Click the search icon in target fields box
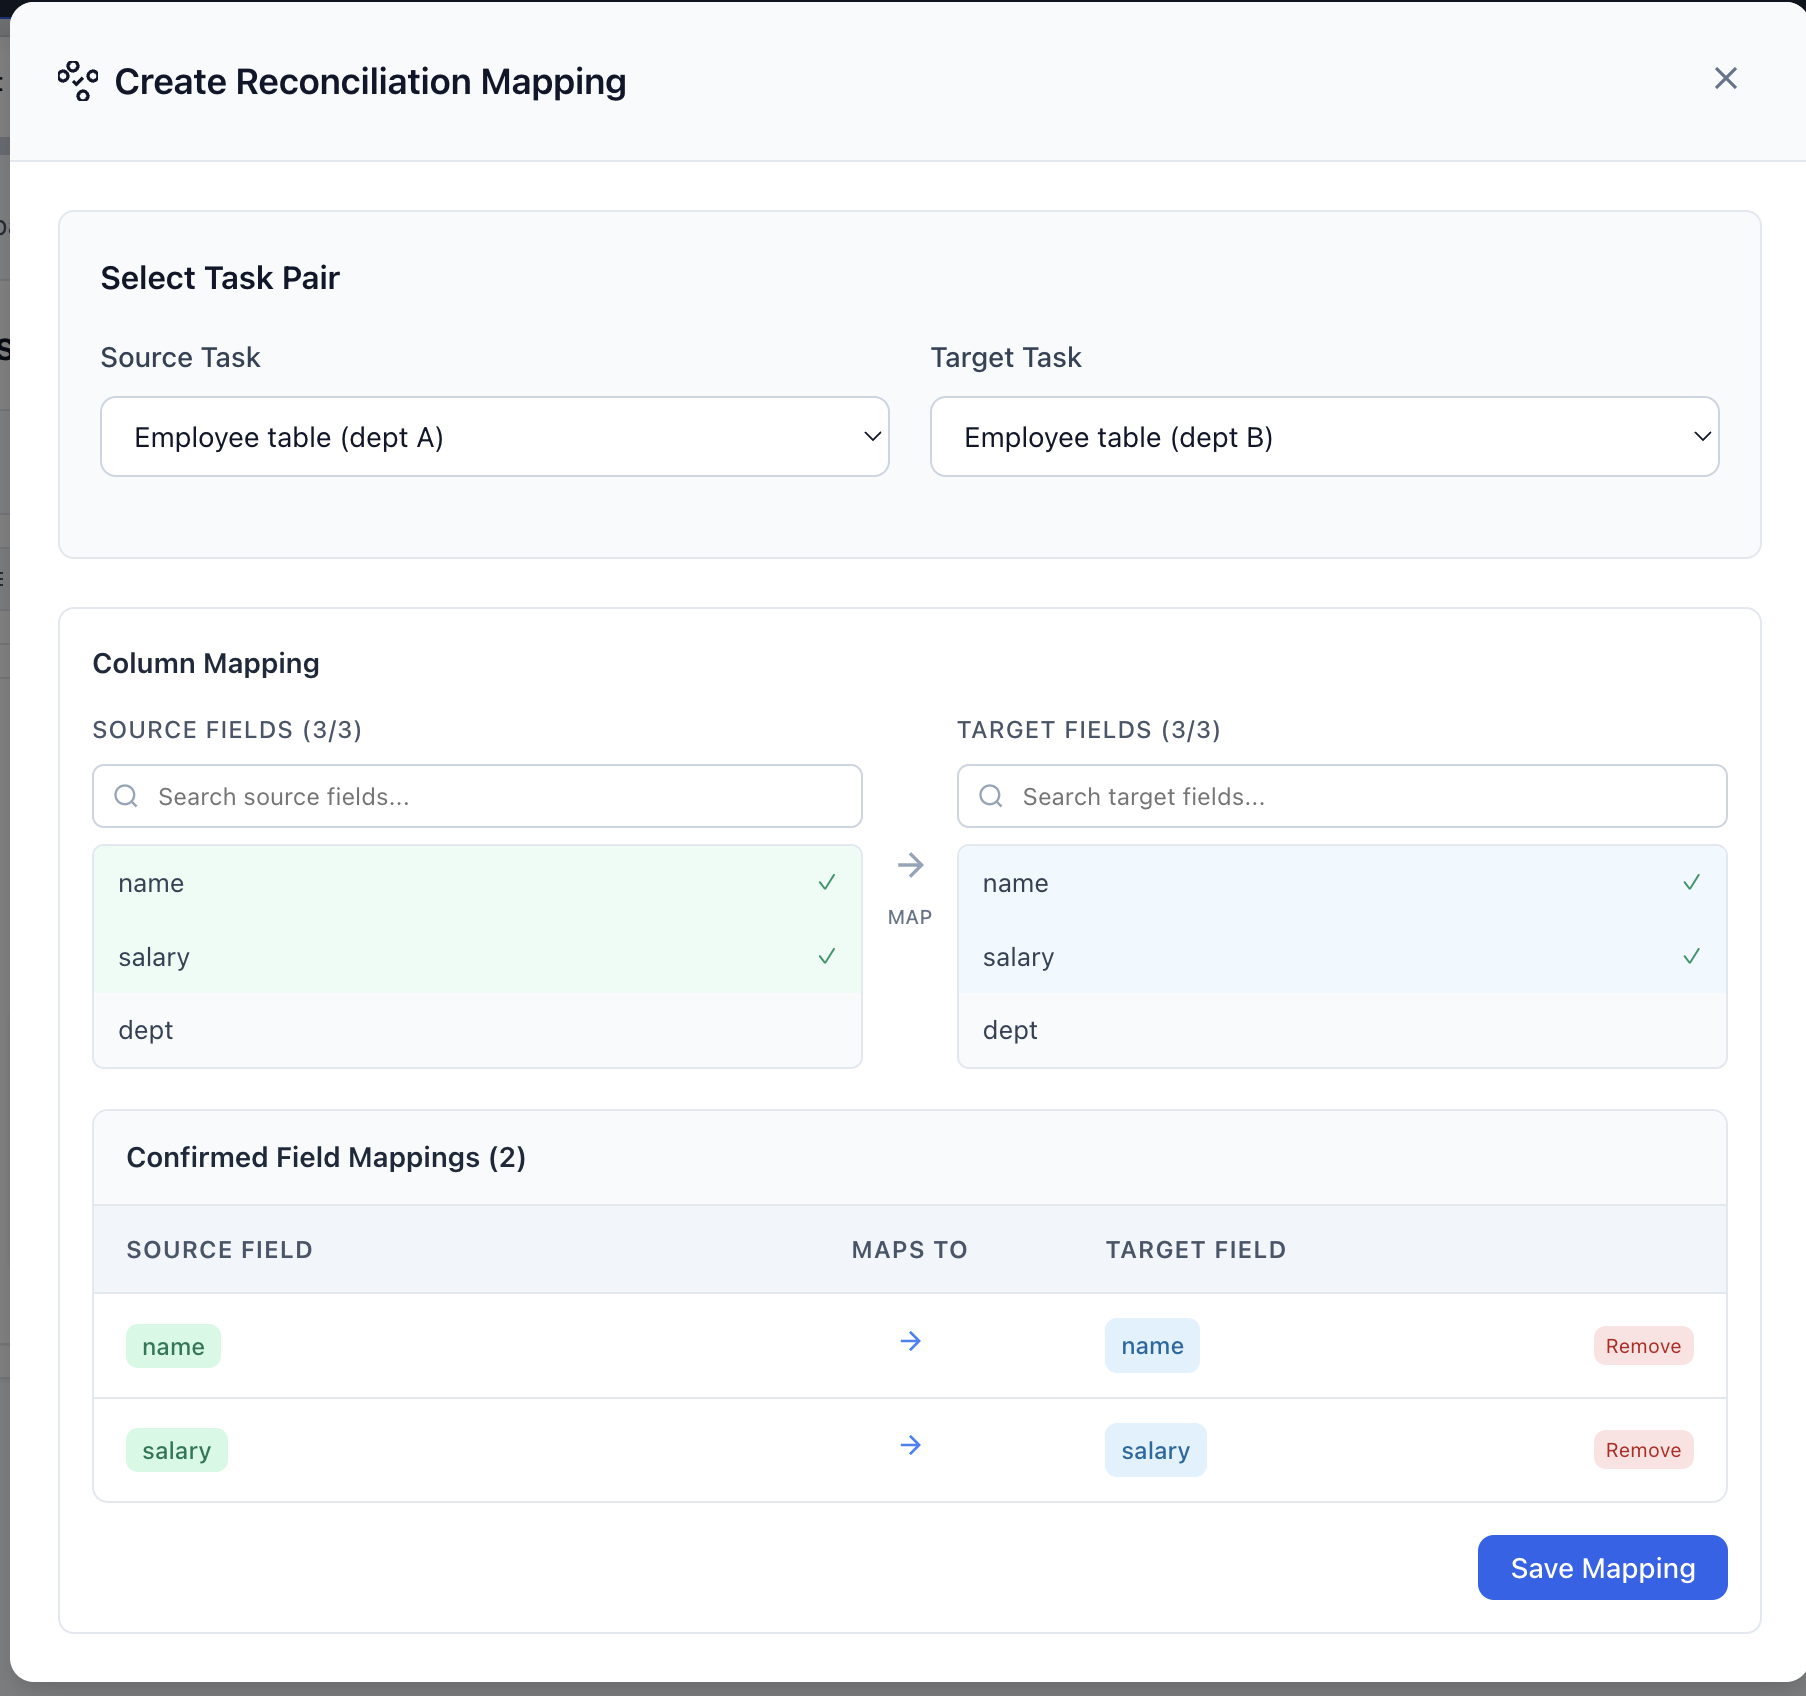 tap(990, 796)
